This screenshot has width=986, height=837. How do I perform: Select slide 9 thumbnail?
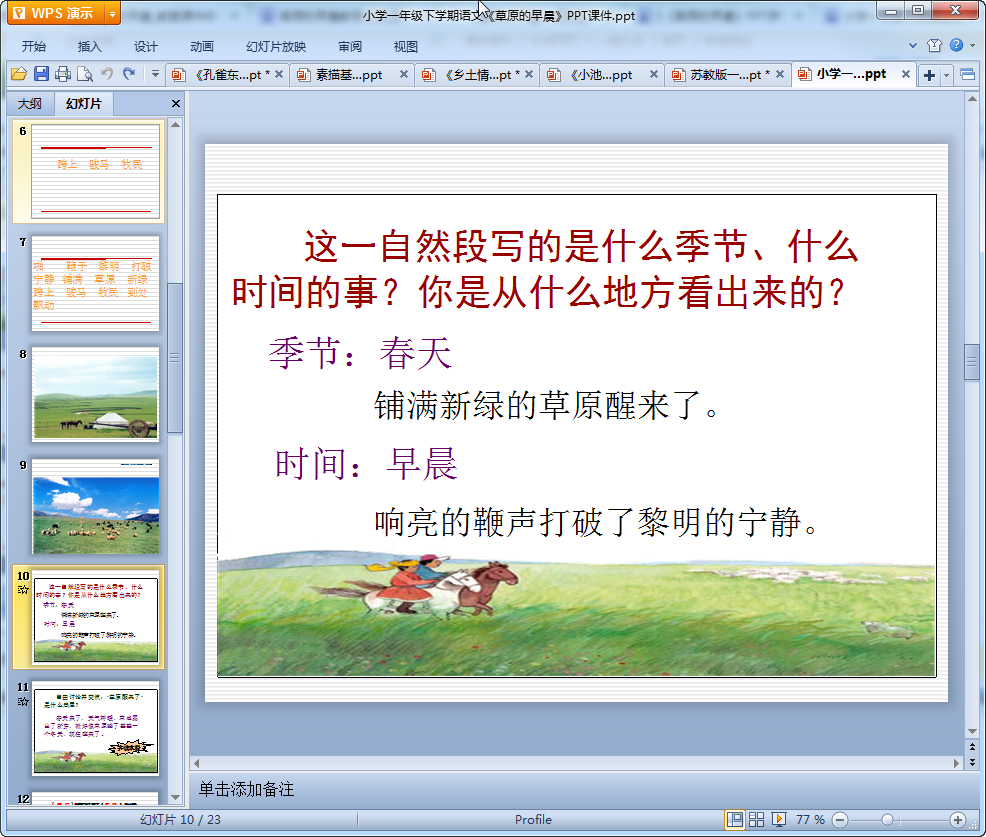[x=96, y=506]
